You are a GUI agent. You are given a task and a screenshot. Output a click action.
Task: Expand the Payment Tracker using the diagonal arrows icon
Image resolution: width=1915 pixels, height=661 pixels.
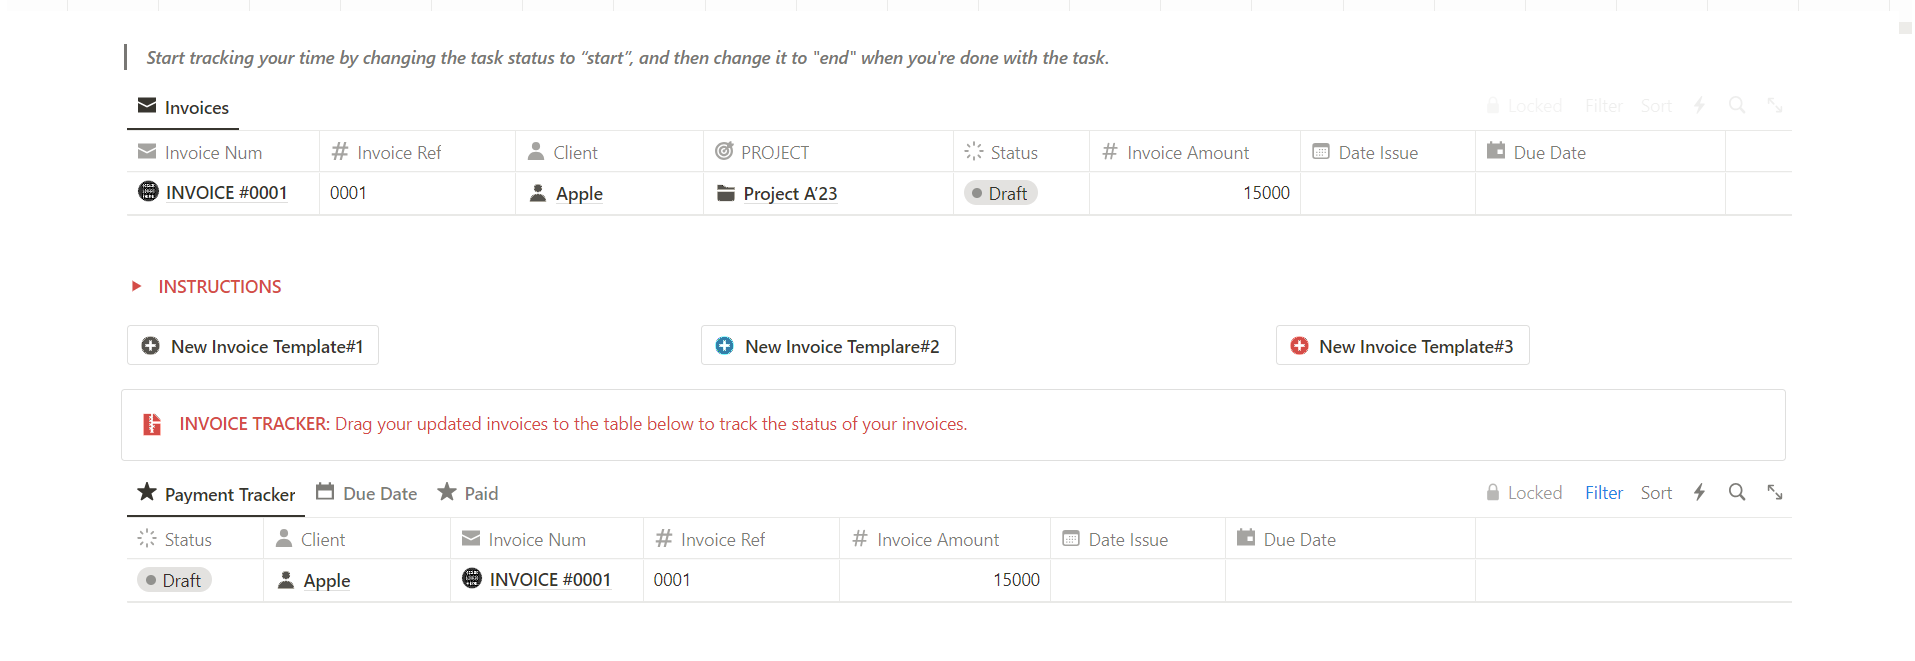click(1775, 492)
